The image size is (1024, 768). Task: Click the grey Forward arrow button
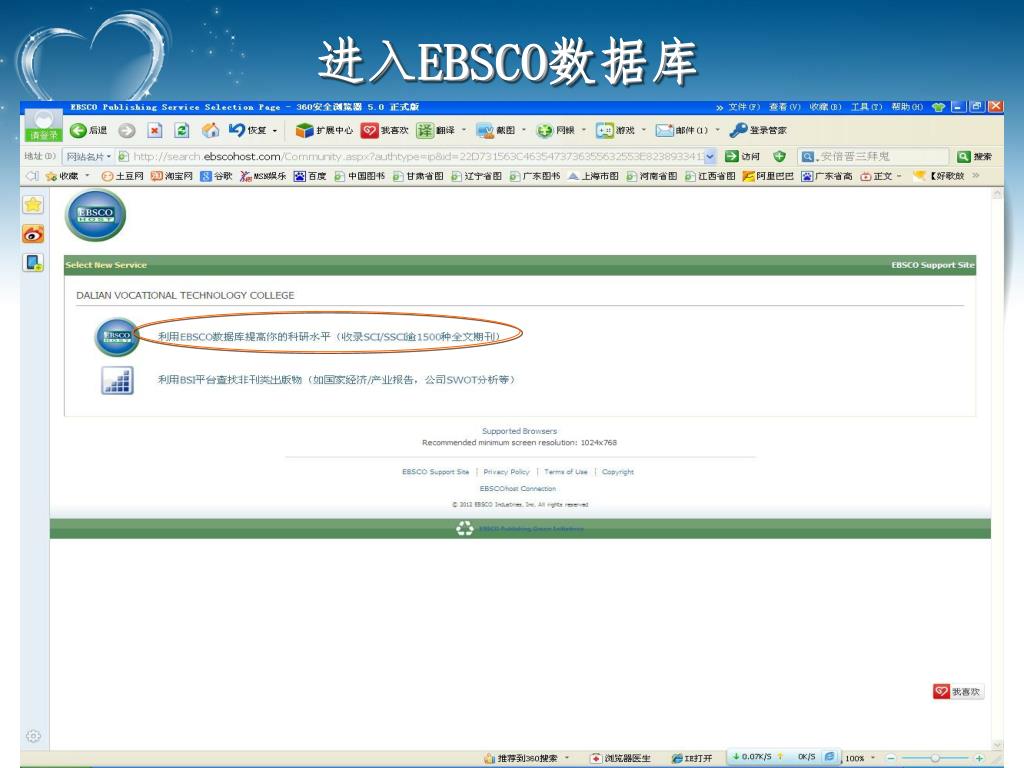point(127,131)
